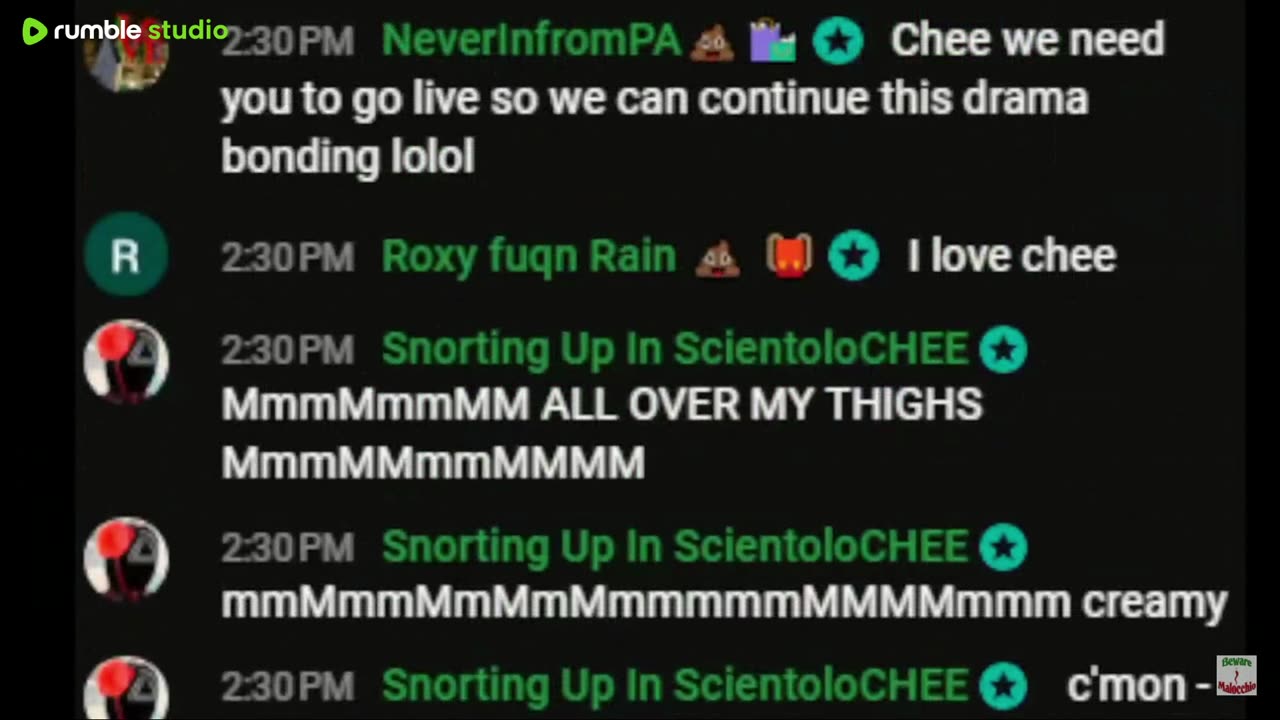Click the 2:30 PM timestamp on Roxy's message
The height and width of the screenshot is (720, 1280).
[x=288, y=258]
